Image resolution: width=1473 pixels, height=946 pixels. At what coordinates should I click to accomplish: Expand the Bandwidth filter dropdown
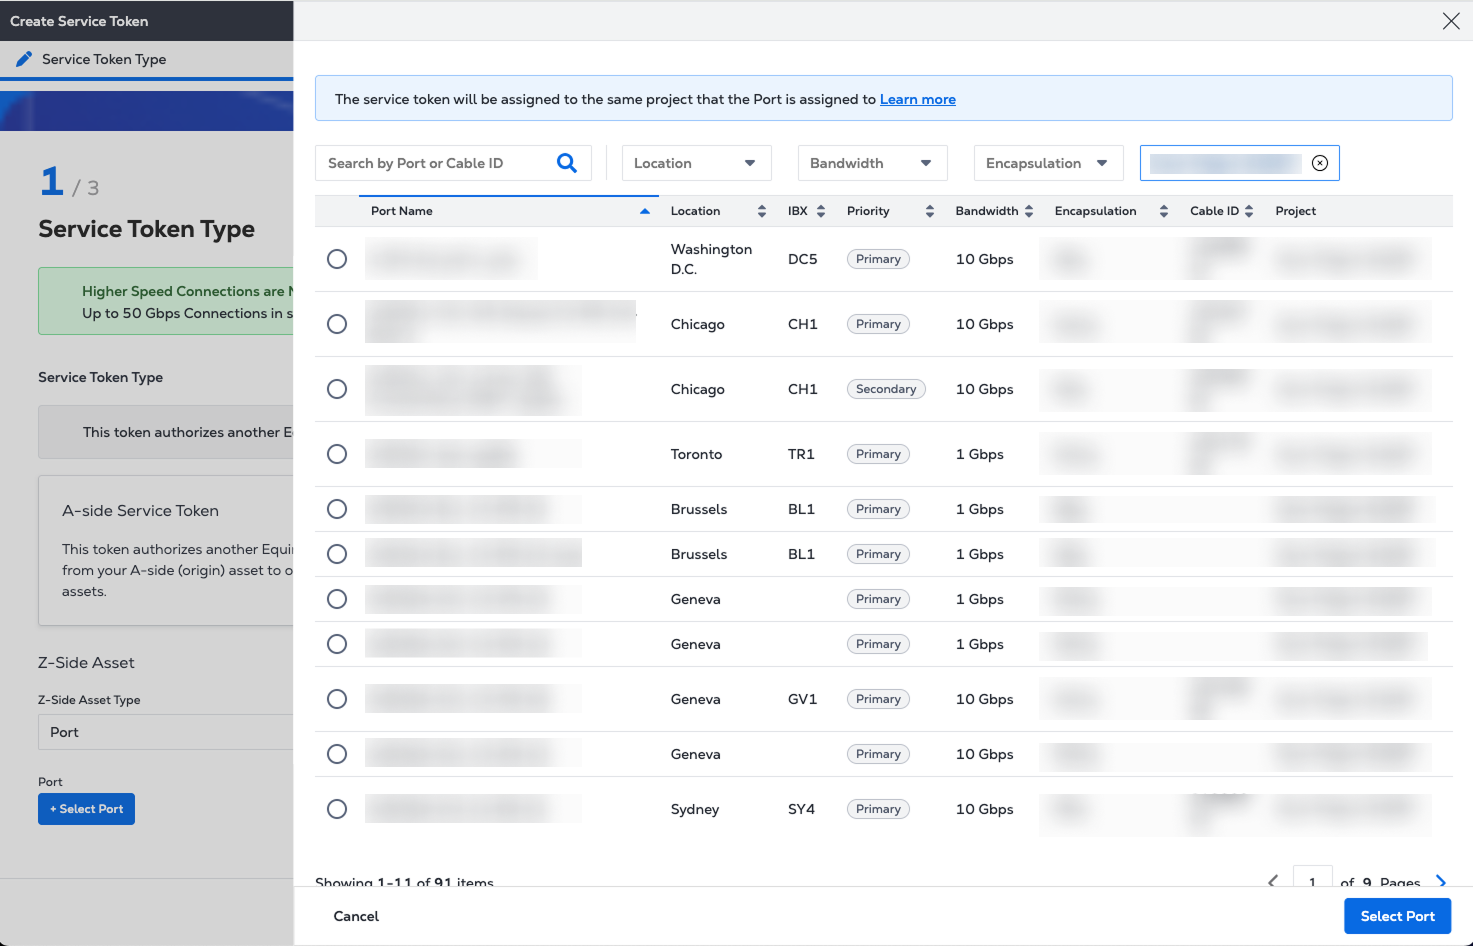point(871,163)
